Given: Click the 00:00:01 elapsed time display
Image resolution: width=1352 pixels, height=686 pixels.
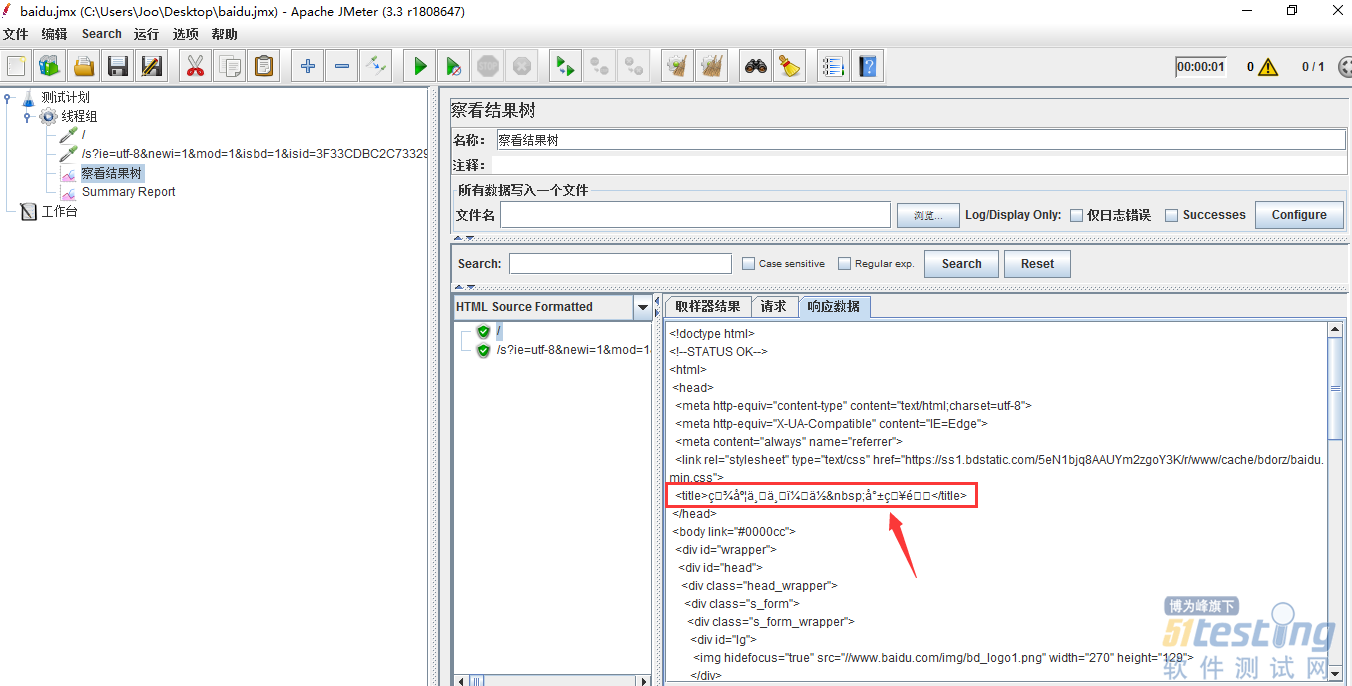Looking at the screenshot, I should (x=1200, y=67).
